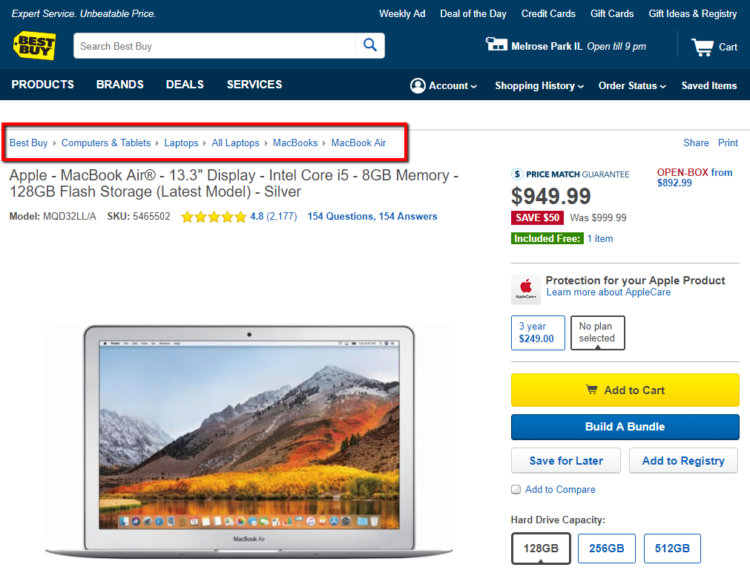
Task: Click the yellow star rating
Action: pos(213,216)
